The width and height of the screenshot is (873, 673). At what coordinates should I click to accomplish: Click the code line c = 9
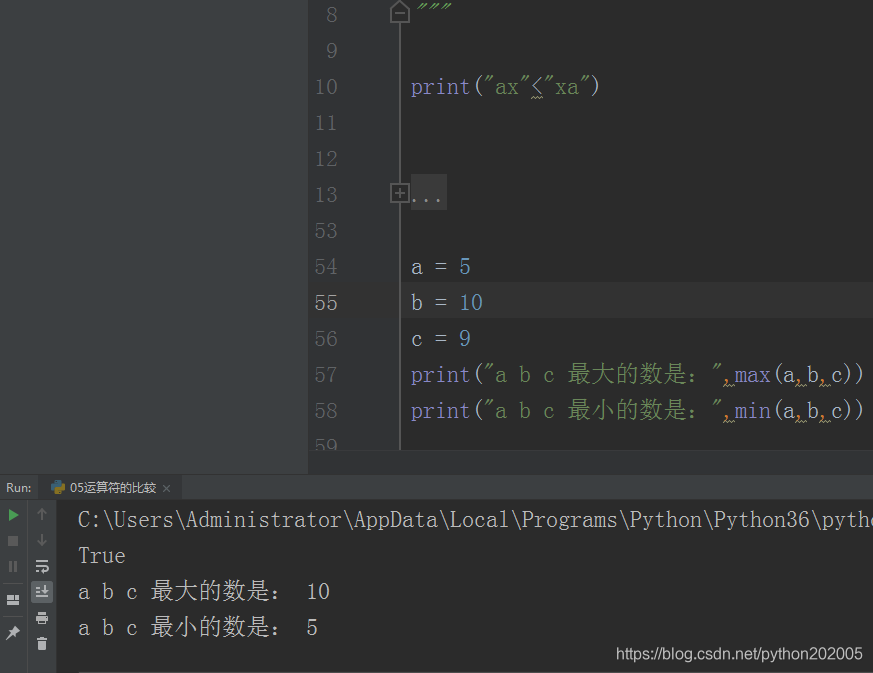pyautogui.click(x=440, y=338)
